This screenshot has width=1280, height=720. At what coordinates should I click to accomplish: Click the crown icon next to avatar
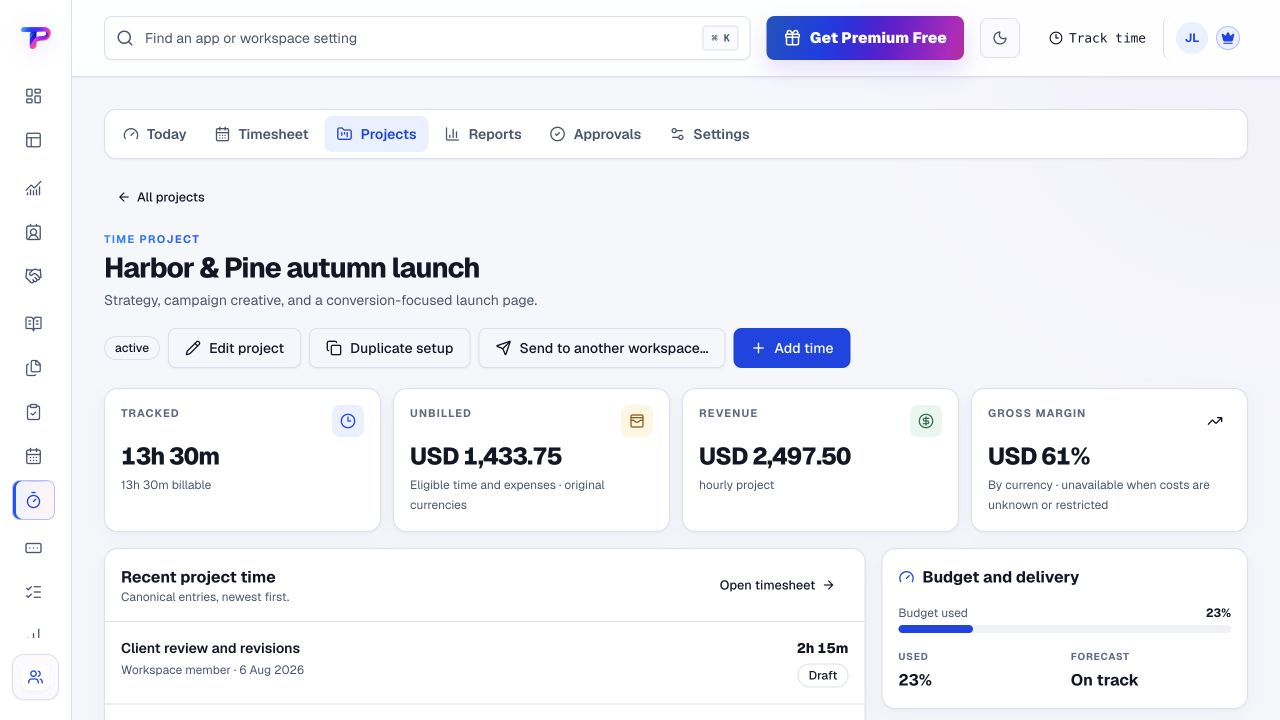1228,38
